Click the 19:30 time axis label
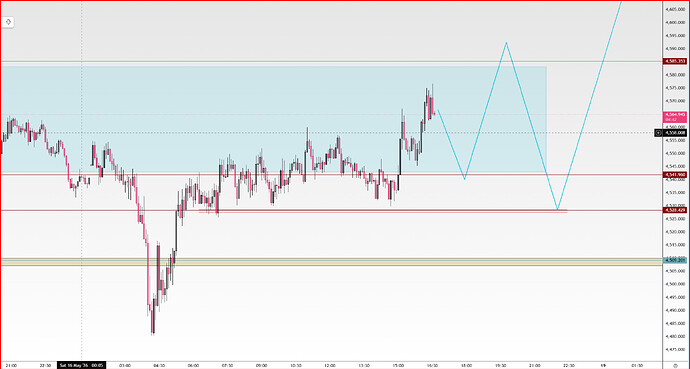This screenshot has width=690, height=369. pyautogui.click(x=501, y=365)
